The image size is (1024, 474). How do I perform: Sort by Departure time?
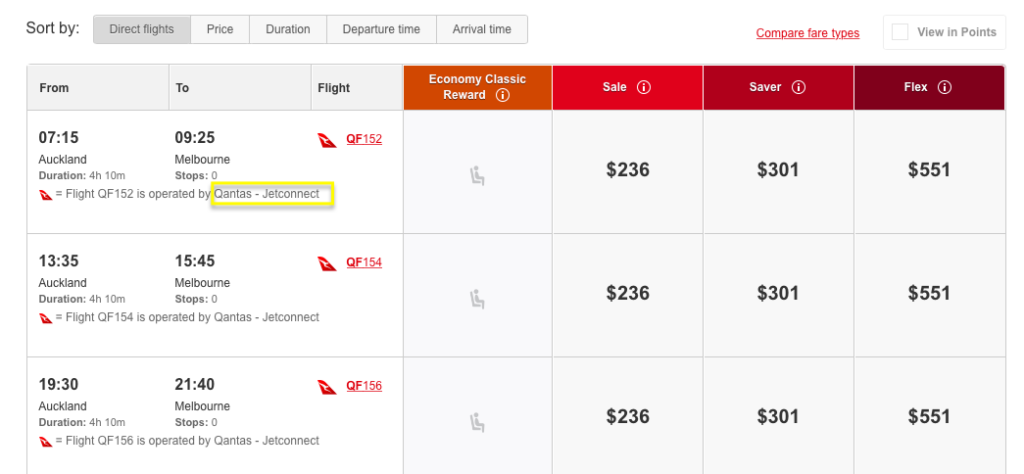[381, 29]
